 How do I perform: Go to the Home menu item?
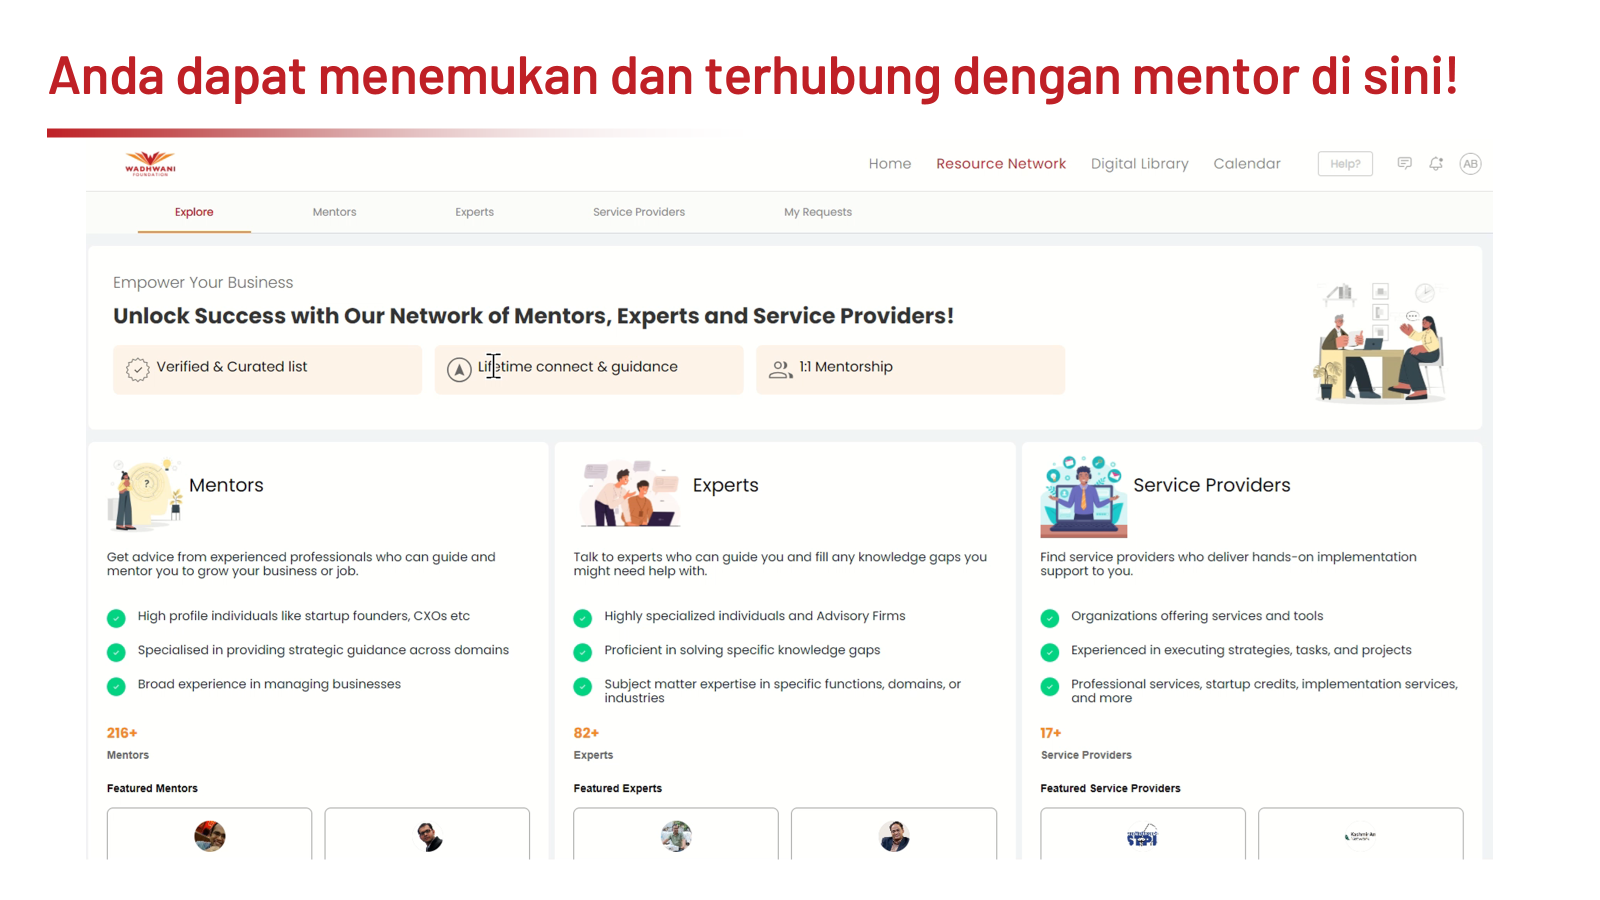point(889,164)
